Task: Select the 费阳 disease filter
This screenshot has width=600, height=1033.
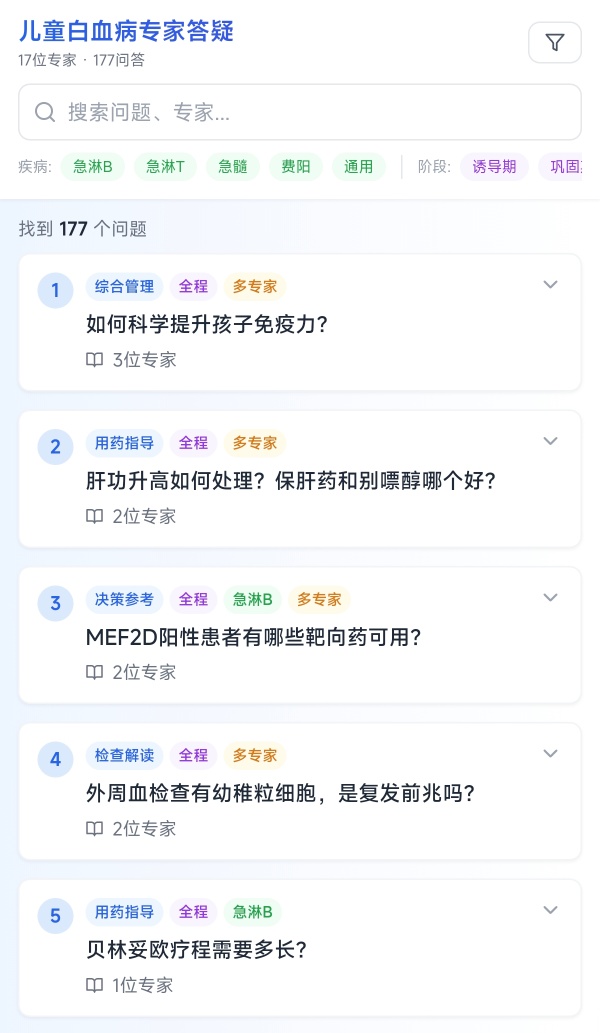Action: (x=296, y=167)
